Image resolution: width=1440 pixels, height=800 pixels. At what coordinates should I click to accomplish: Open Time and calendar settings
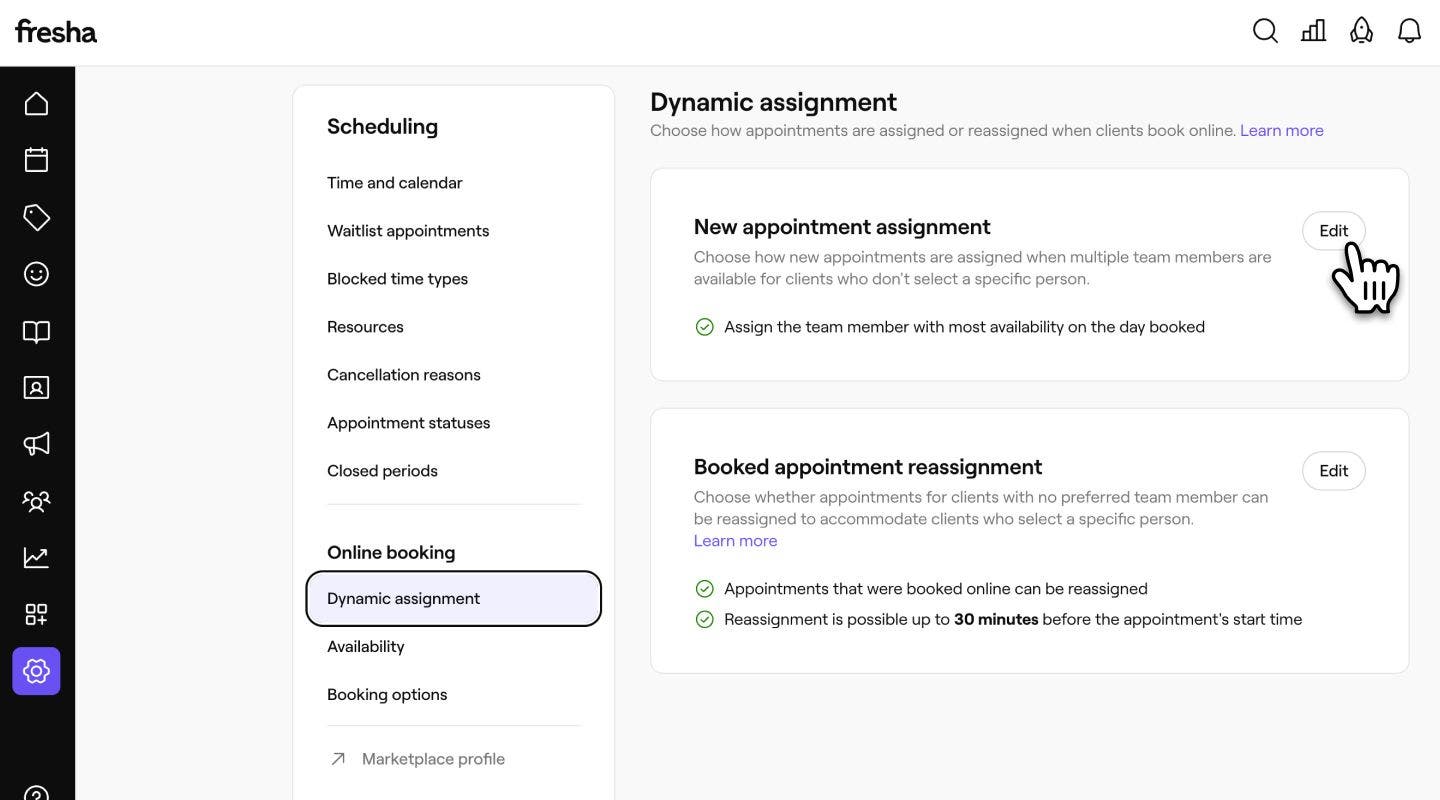click(x=395, y=183)
